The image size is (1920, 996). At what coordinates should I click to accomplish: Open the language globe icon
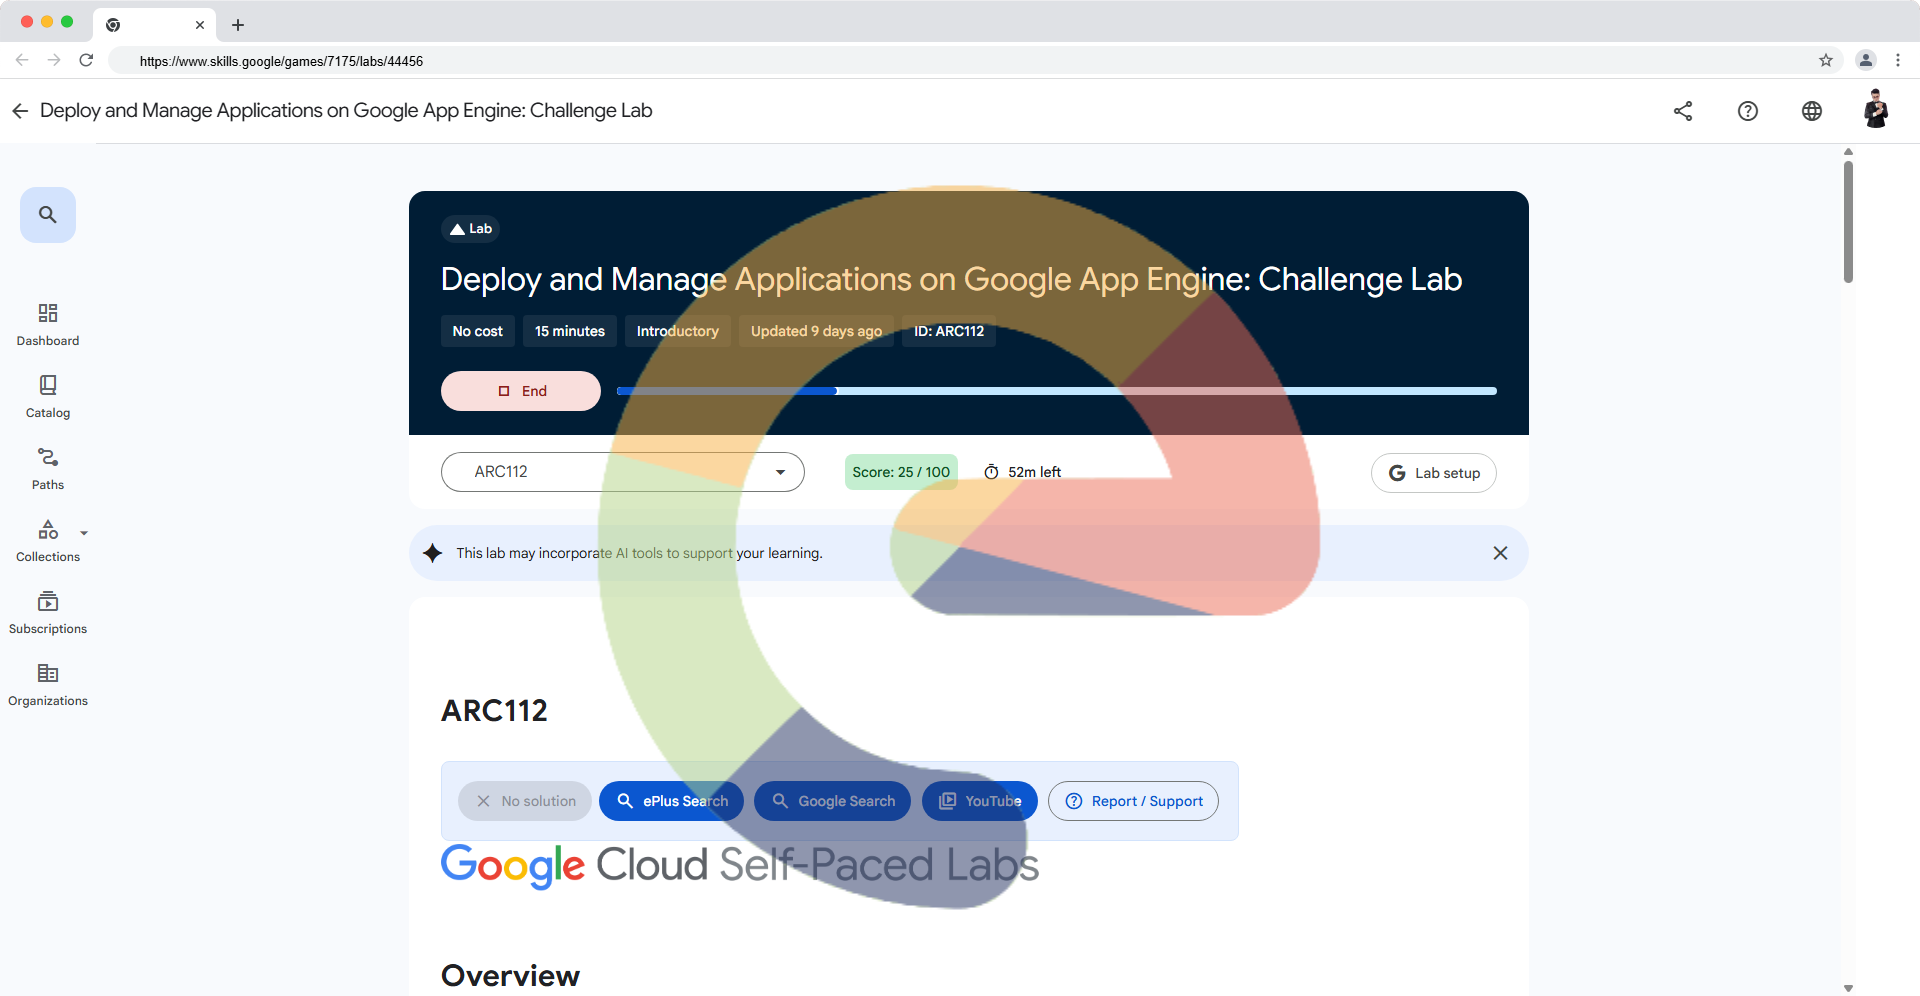1812,111
